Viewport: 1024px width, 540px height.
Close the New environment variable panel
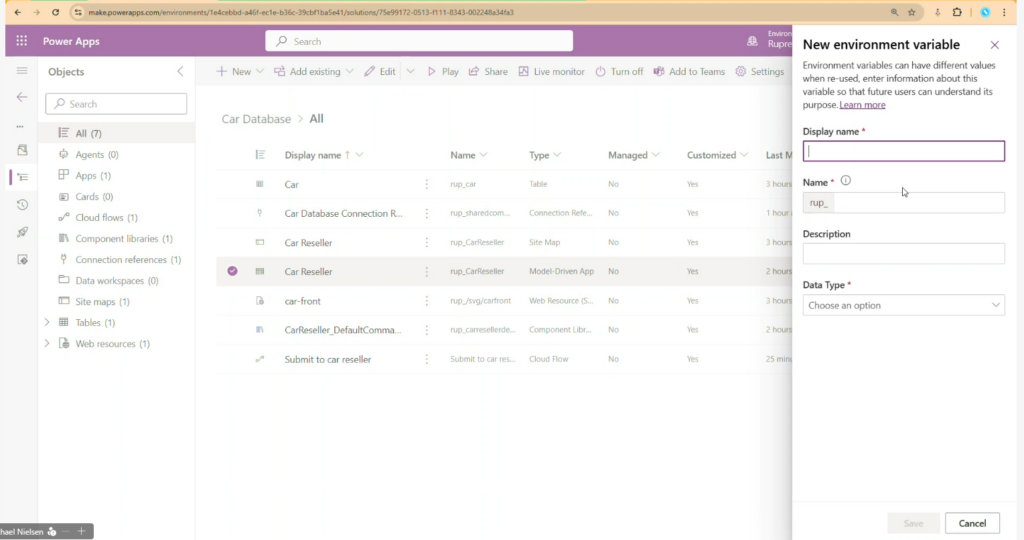[994, 45]
